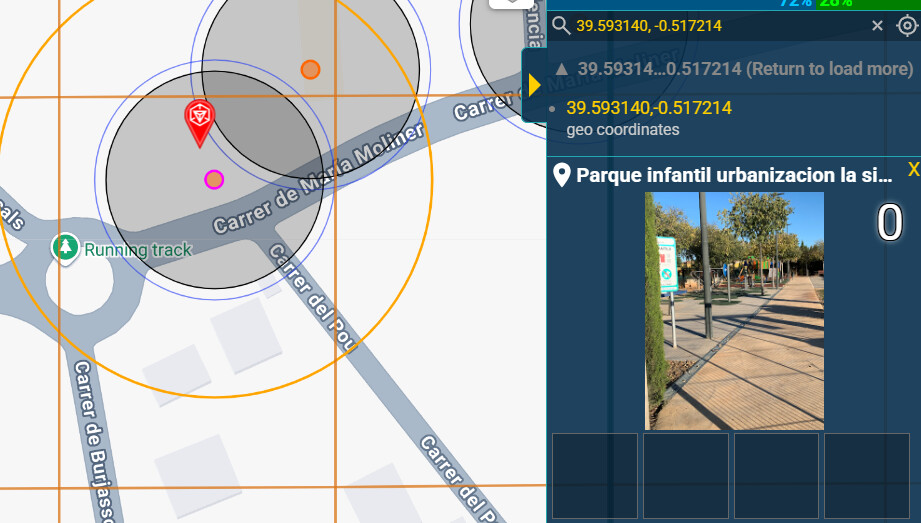Image resolution: width=921 pixels, height=523 pixels.
Task: Click the Running track label
Action: coord(138,250)
